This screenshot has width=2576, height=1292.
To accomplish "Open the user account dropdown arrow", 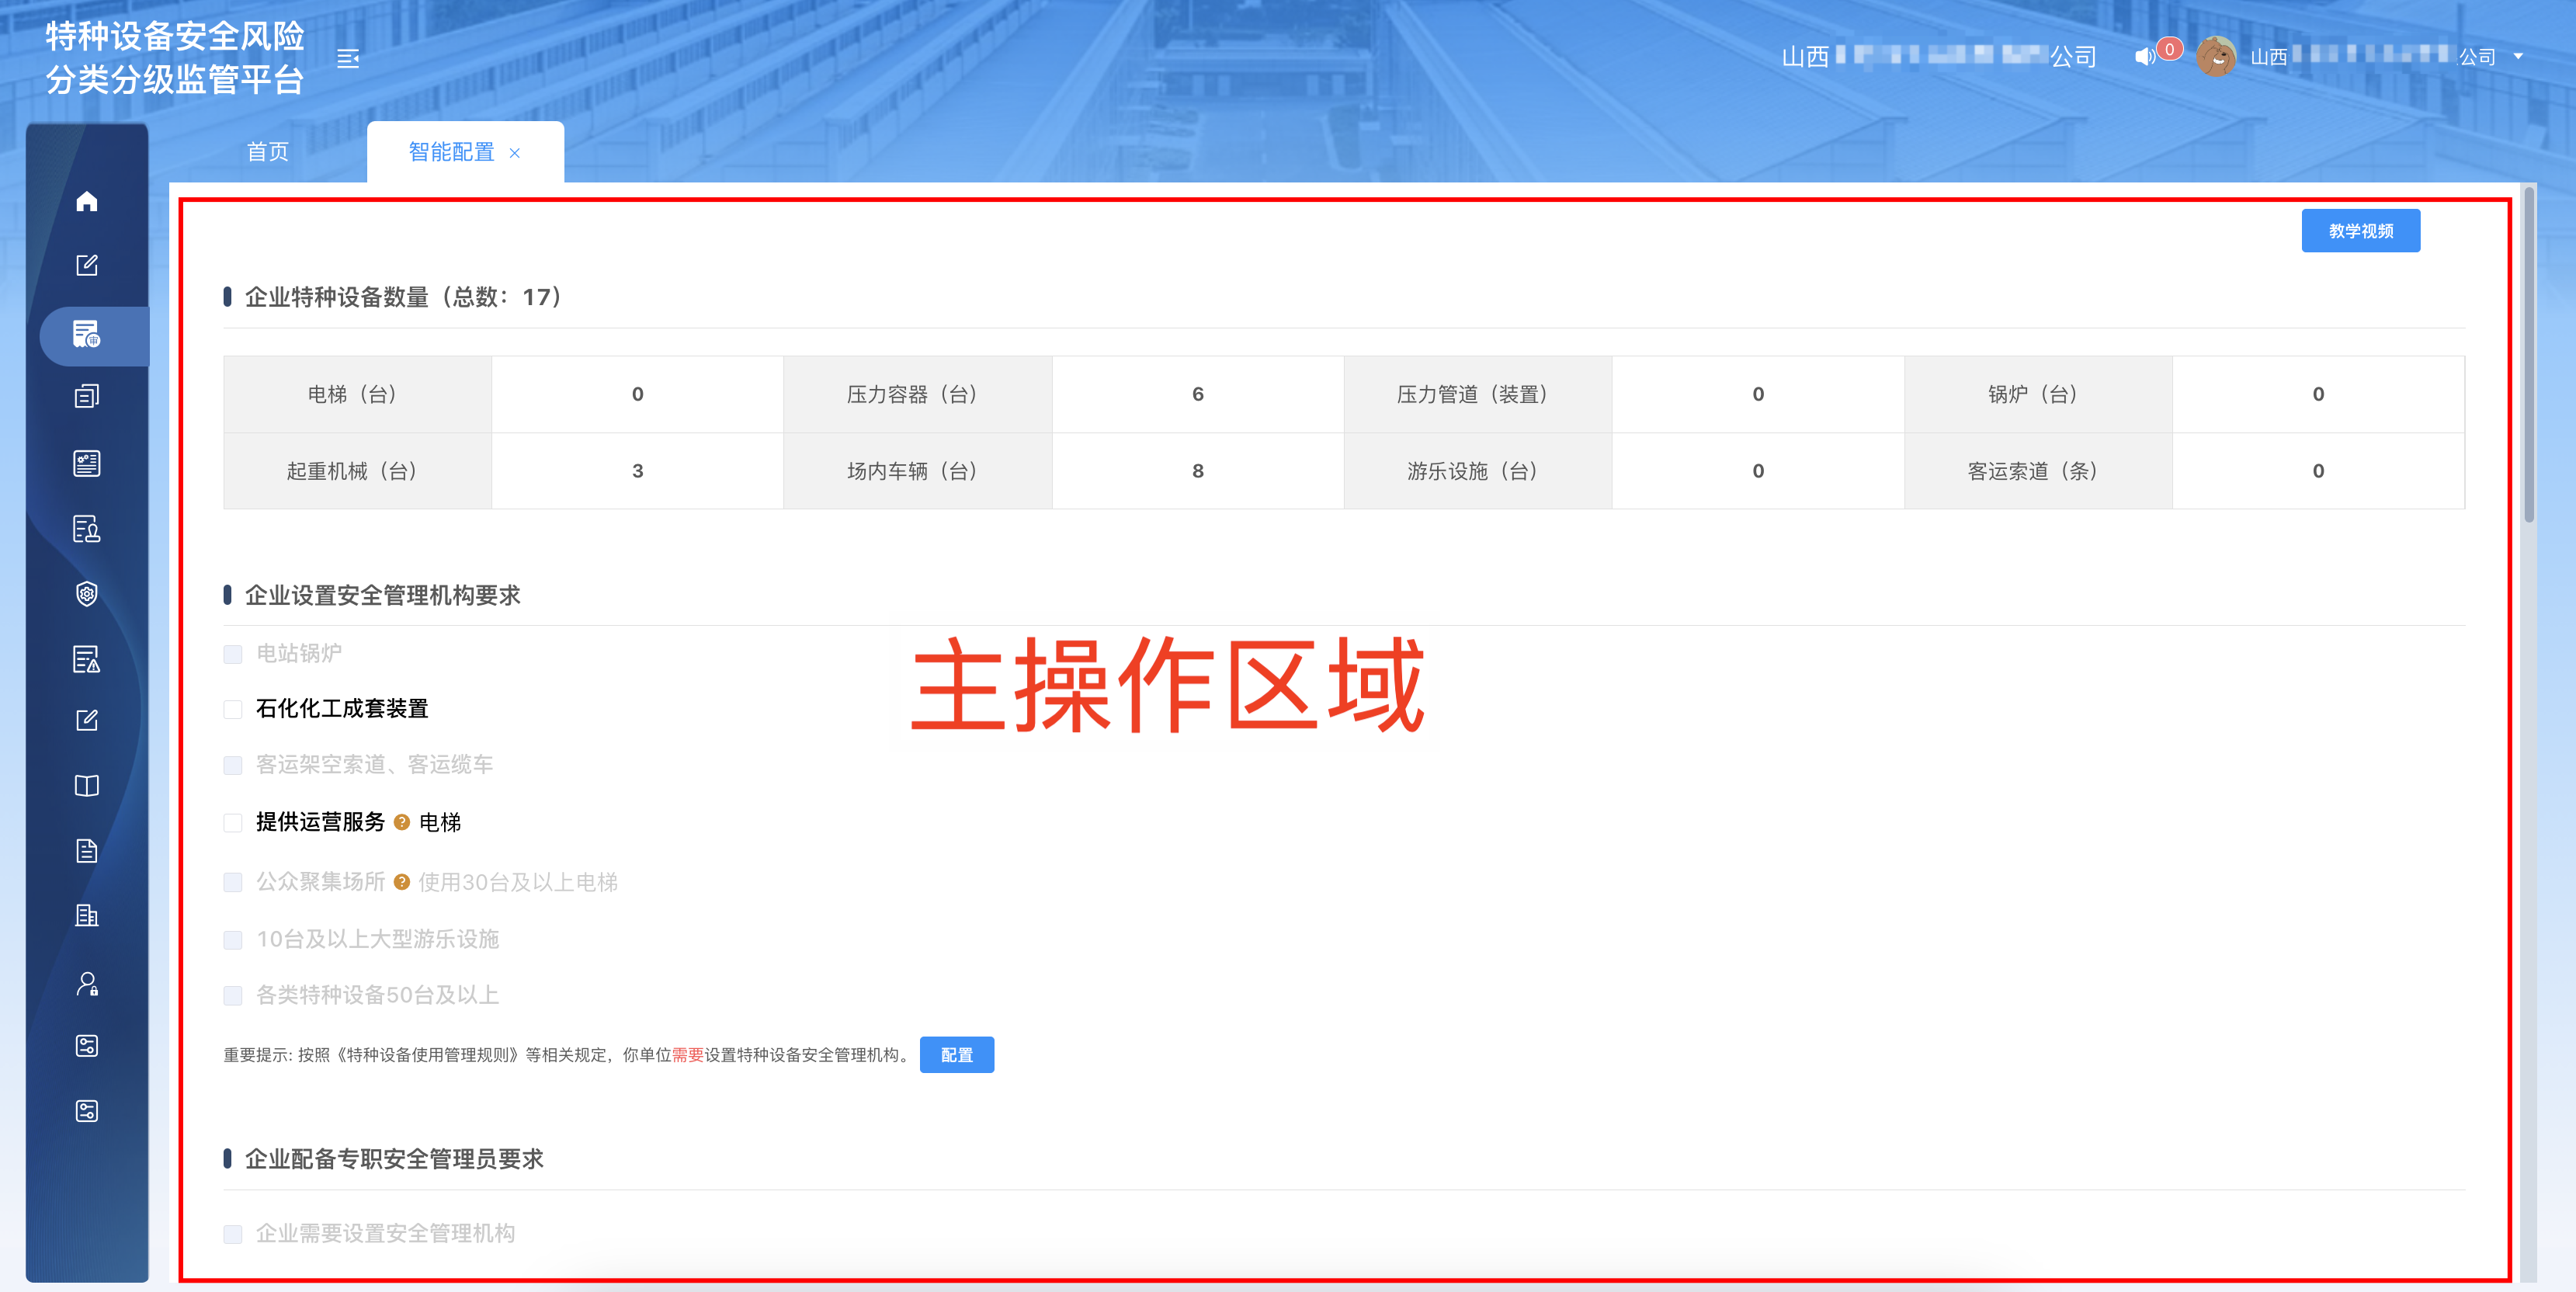I will 2518,57.
